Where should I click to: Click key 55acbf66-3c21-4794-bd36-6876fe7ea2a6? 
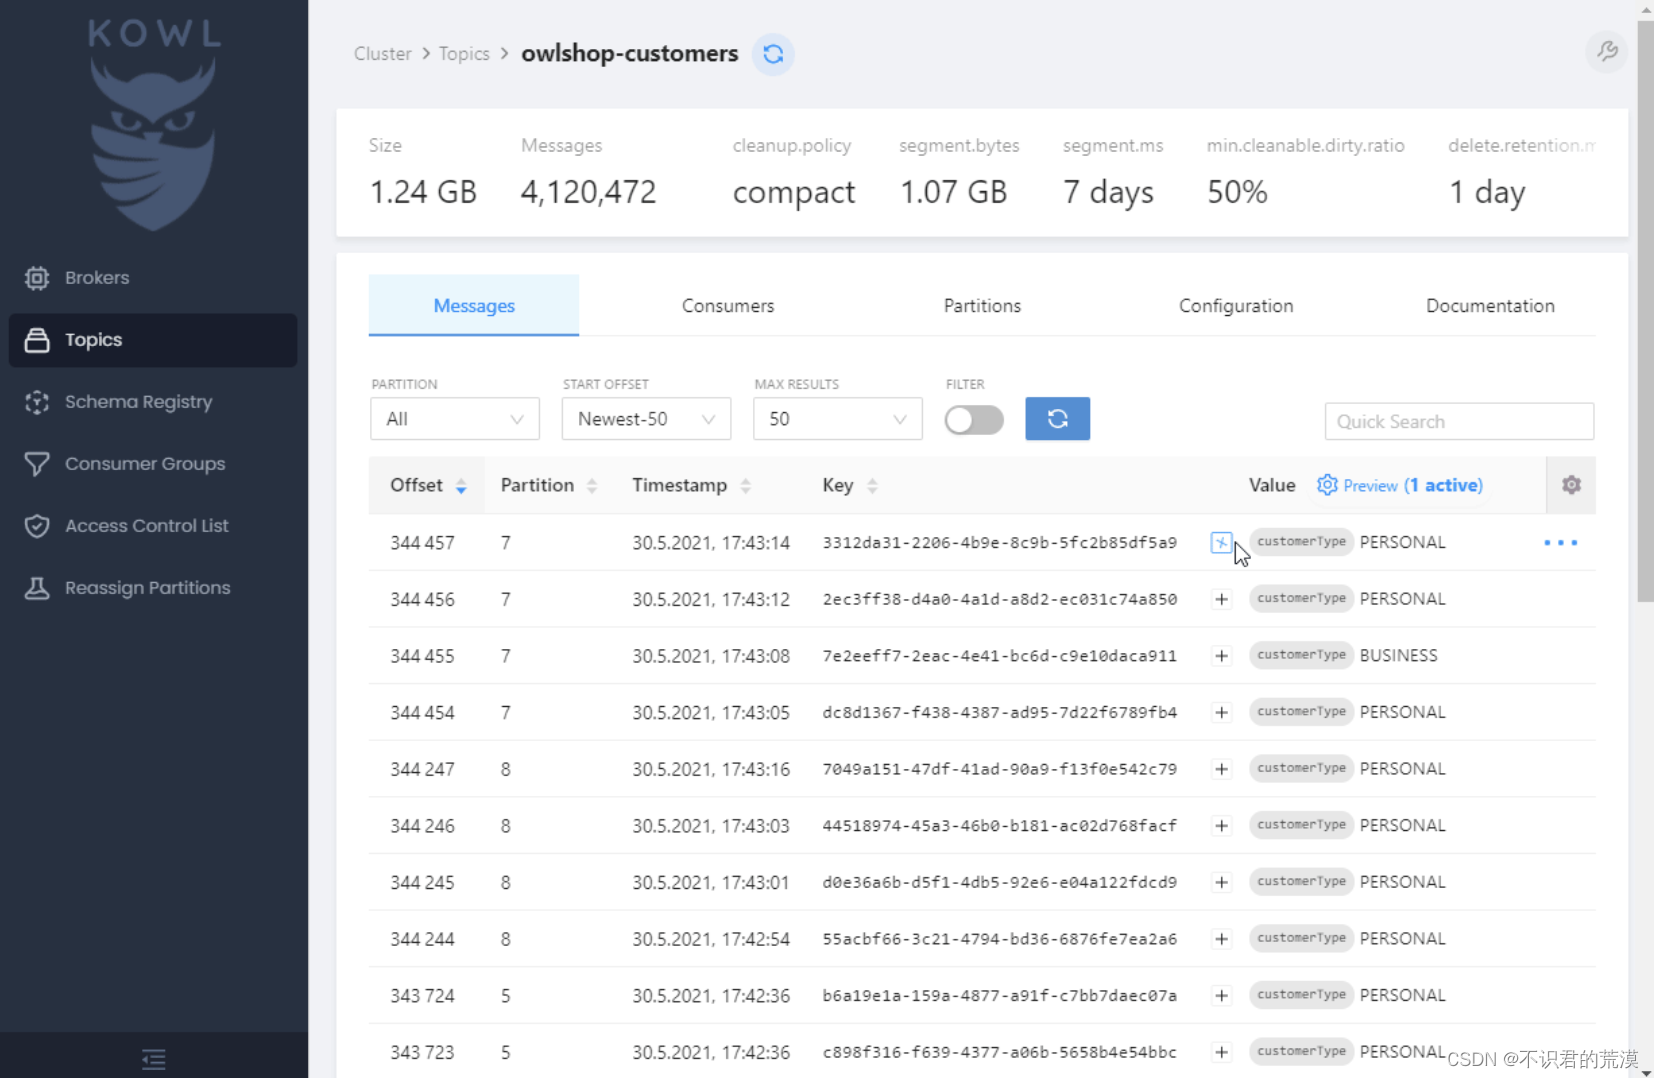click(x=999, y=939)
